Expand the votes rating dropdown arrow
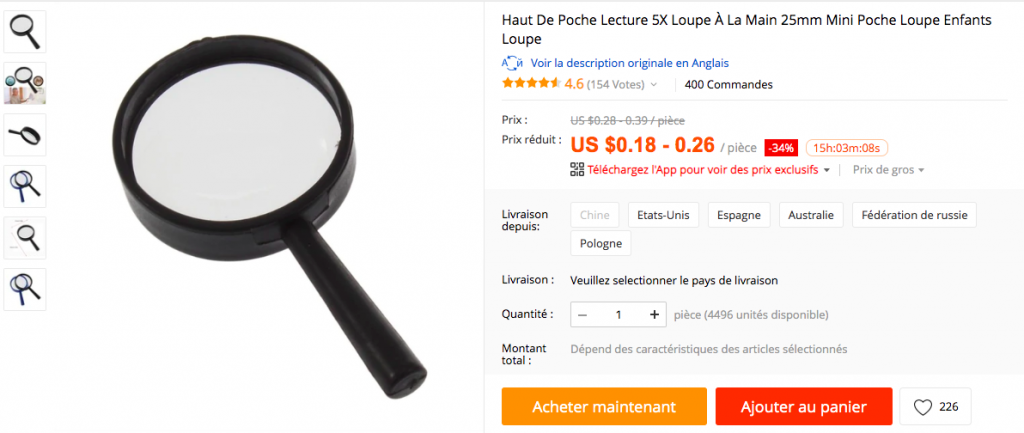 pos(654,85)
